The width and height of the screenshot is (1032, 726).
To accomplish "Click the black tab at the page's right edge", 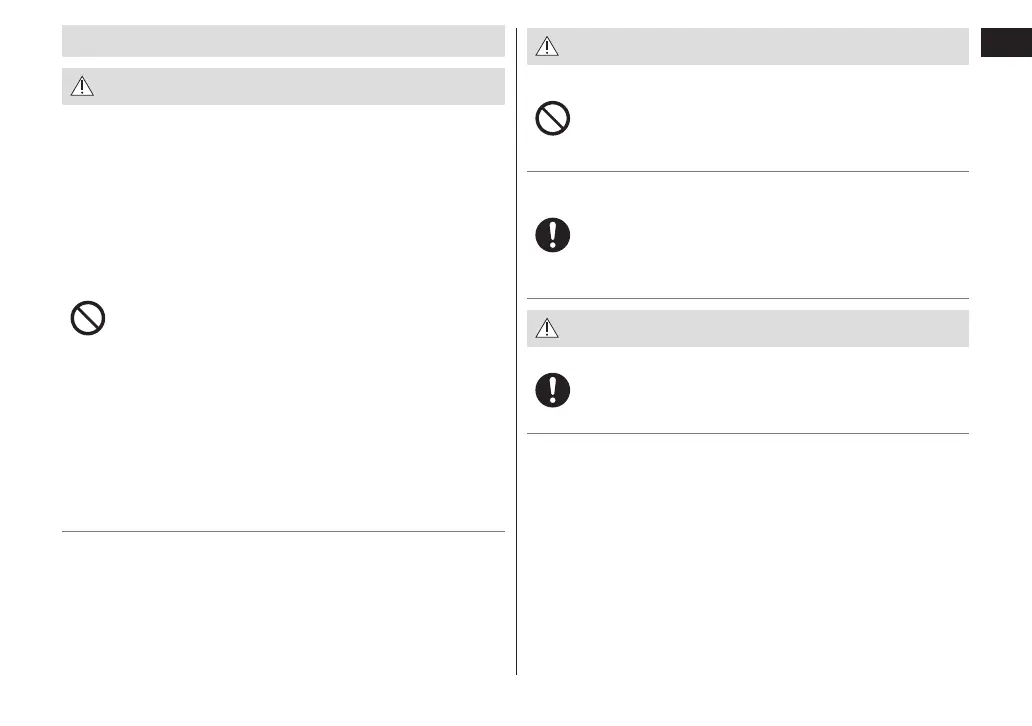I will pyautogui.click(x=1005, y=44).
